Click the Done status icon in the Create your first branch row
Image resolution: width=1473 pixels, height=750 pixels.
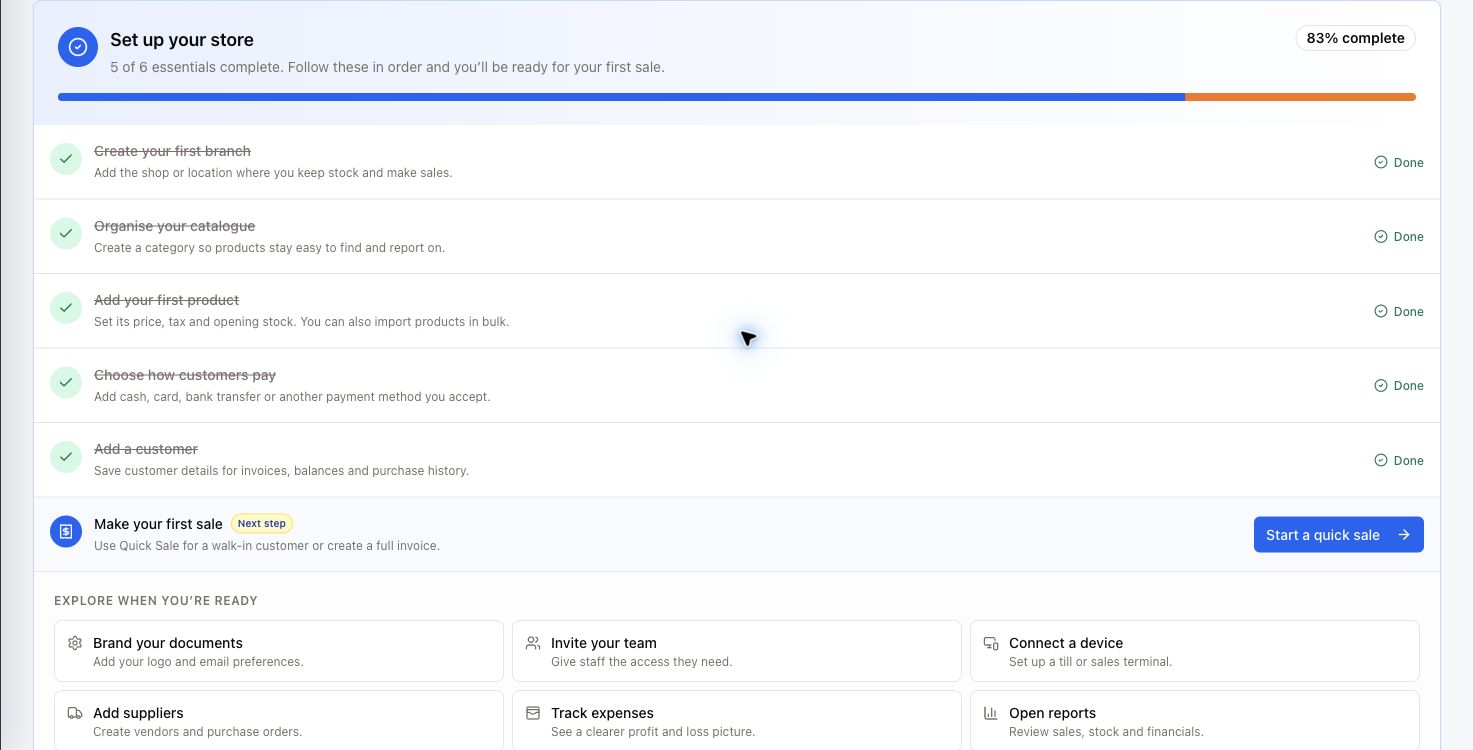pyautogui.click(x=1381, y=162)
